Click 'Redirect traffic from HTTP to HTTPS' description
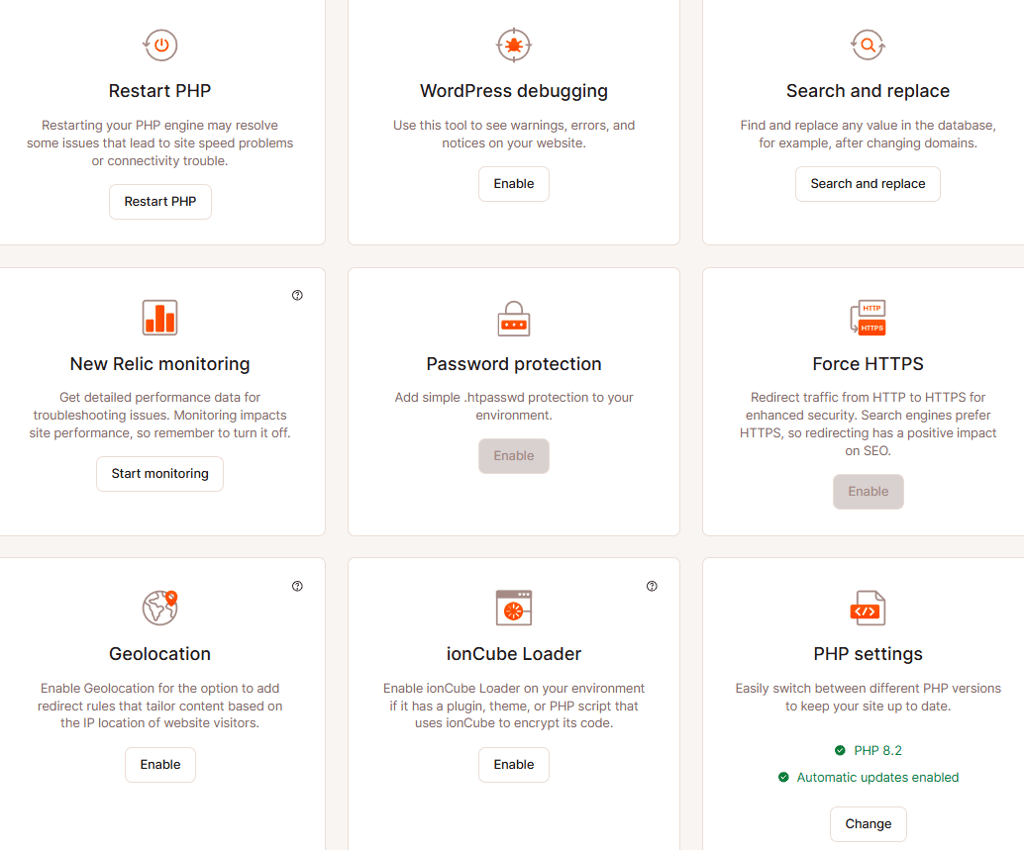Screen dimensions: 1024x850 [868, 424]
